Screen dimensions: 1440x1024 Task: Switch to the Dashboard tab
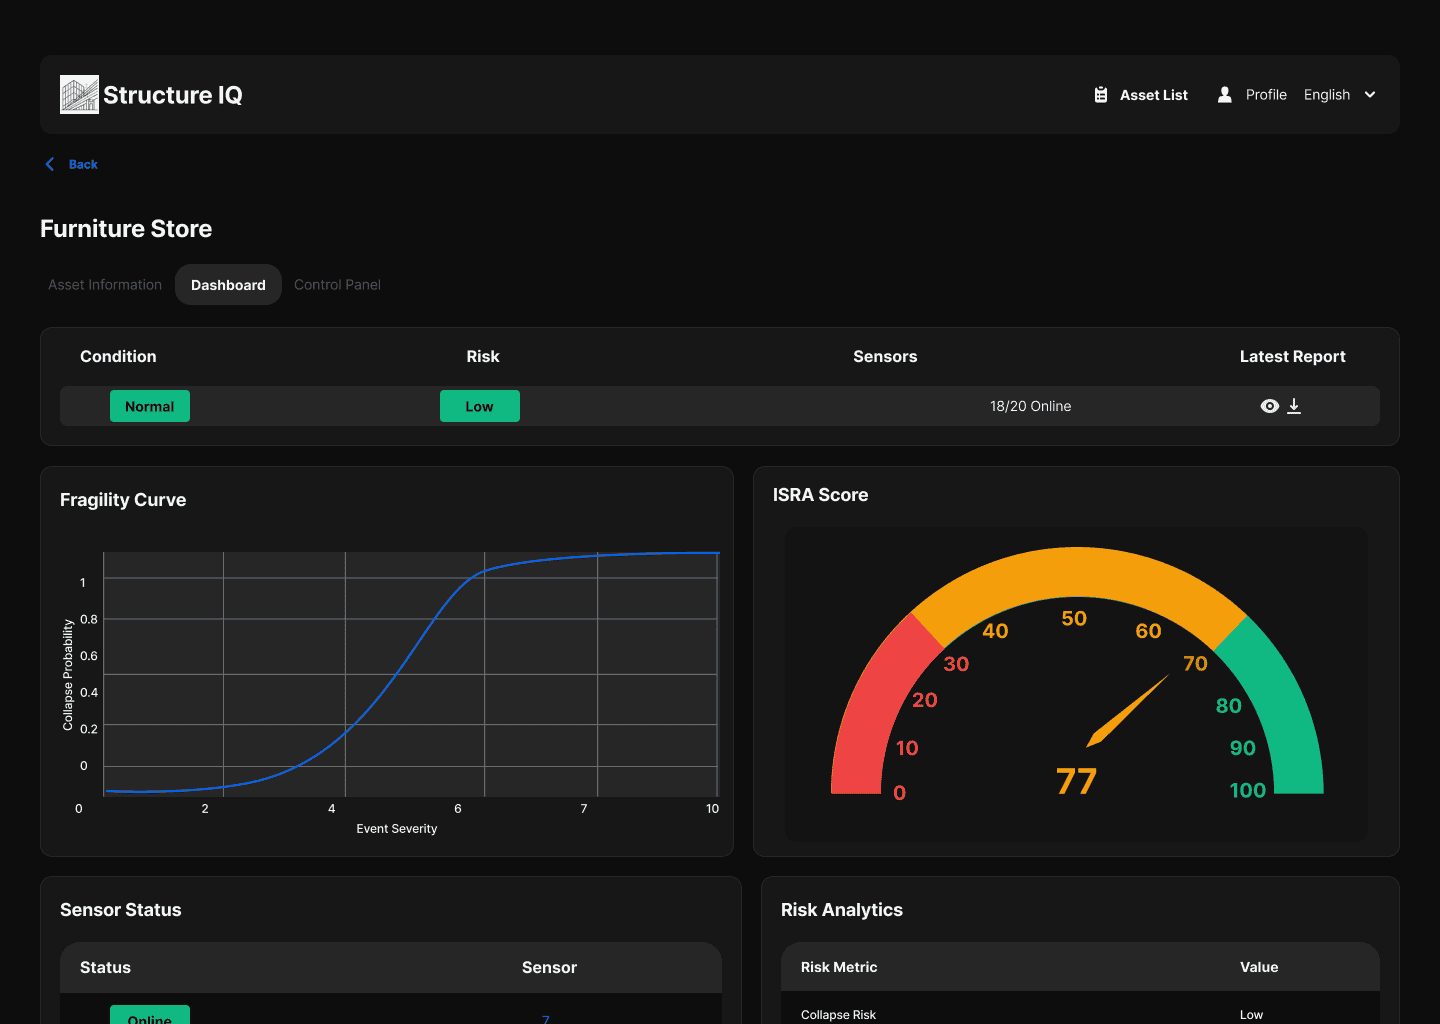click(x=228, y=285)
